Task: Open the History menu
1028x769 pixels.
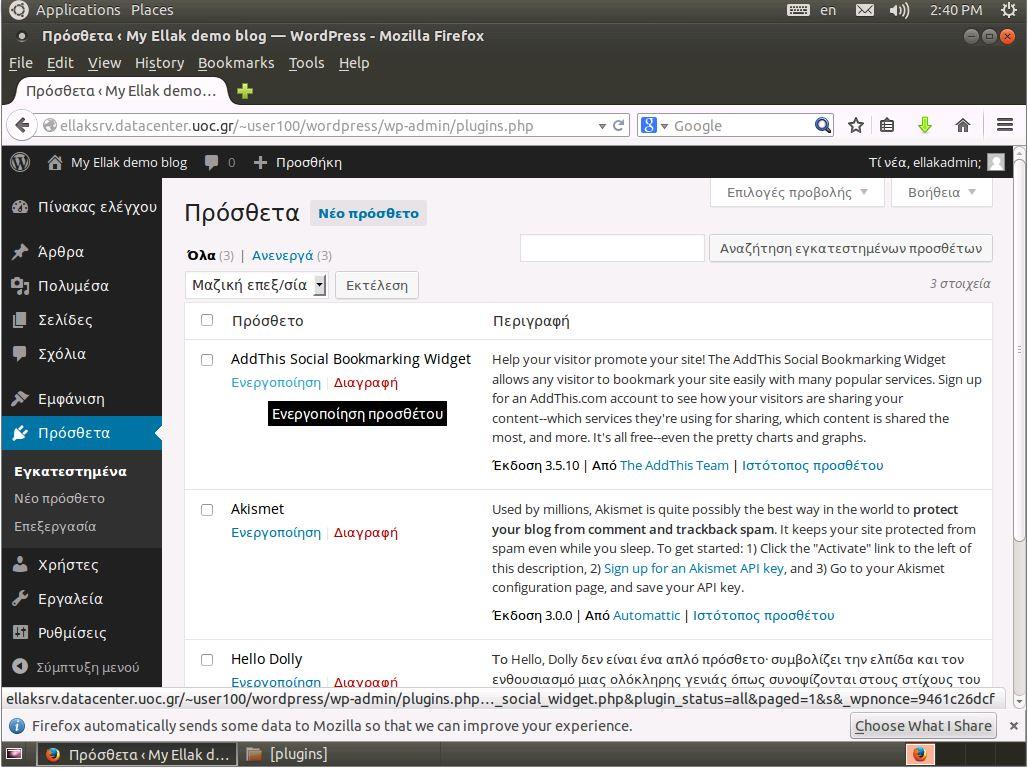Action: click(159, 63)
